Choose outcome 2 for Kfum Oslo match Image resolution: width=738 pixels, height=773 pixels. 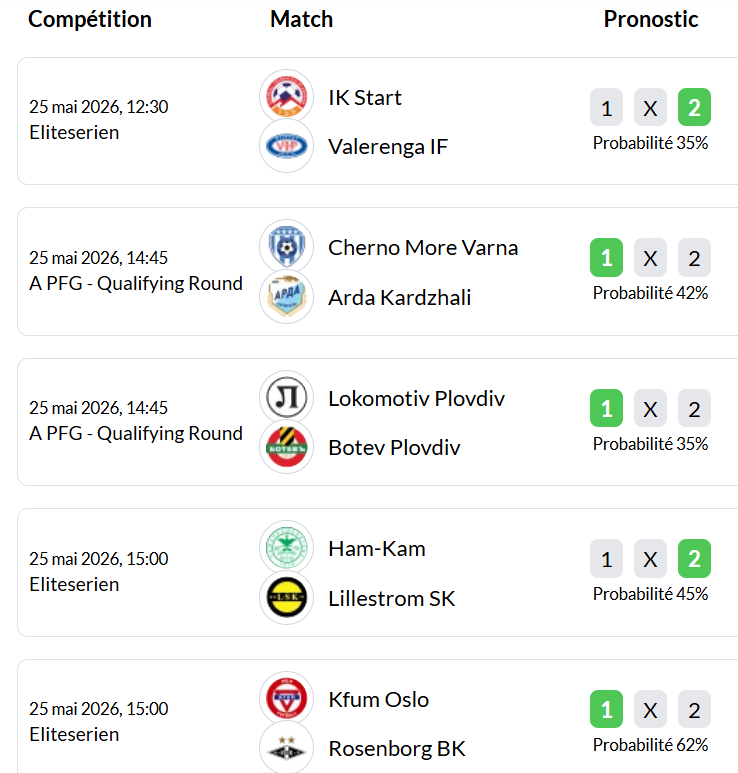(x=694, y=709)
